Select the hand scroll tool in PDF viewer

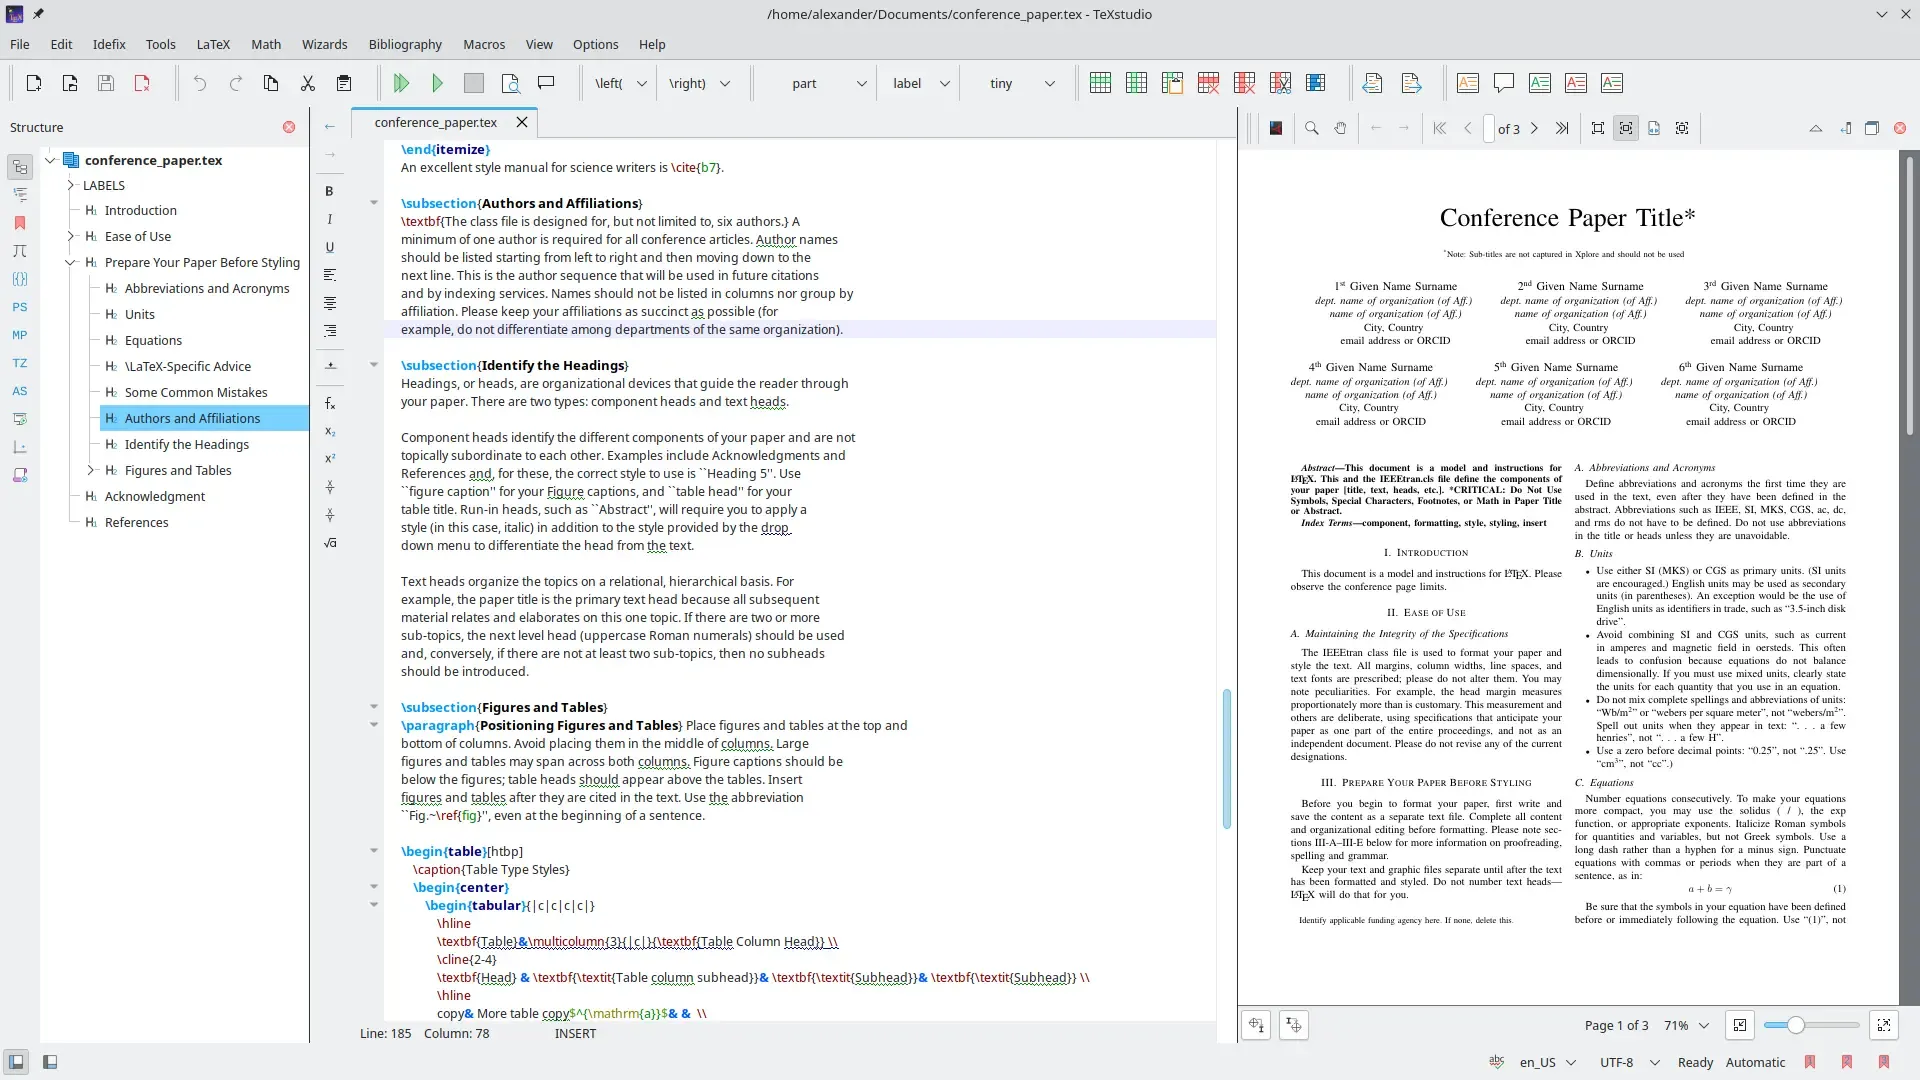1340,128
